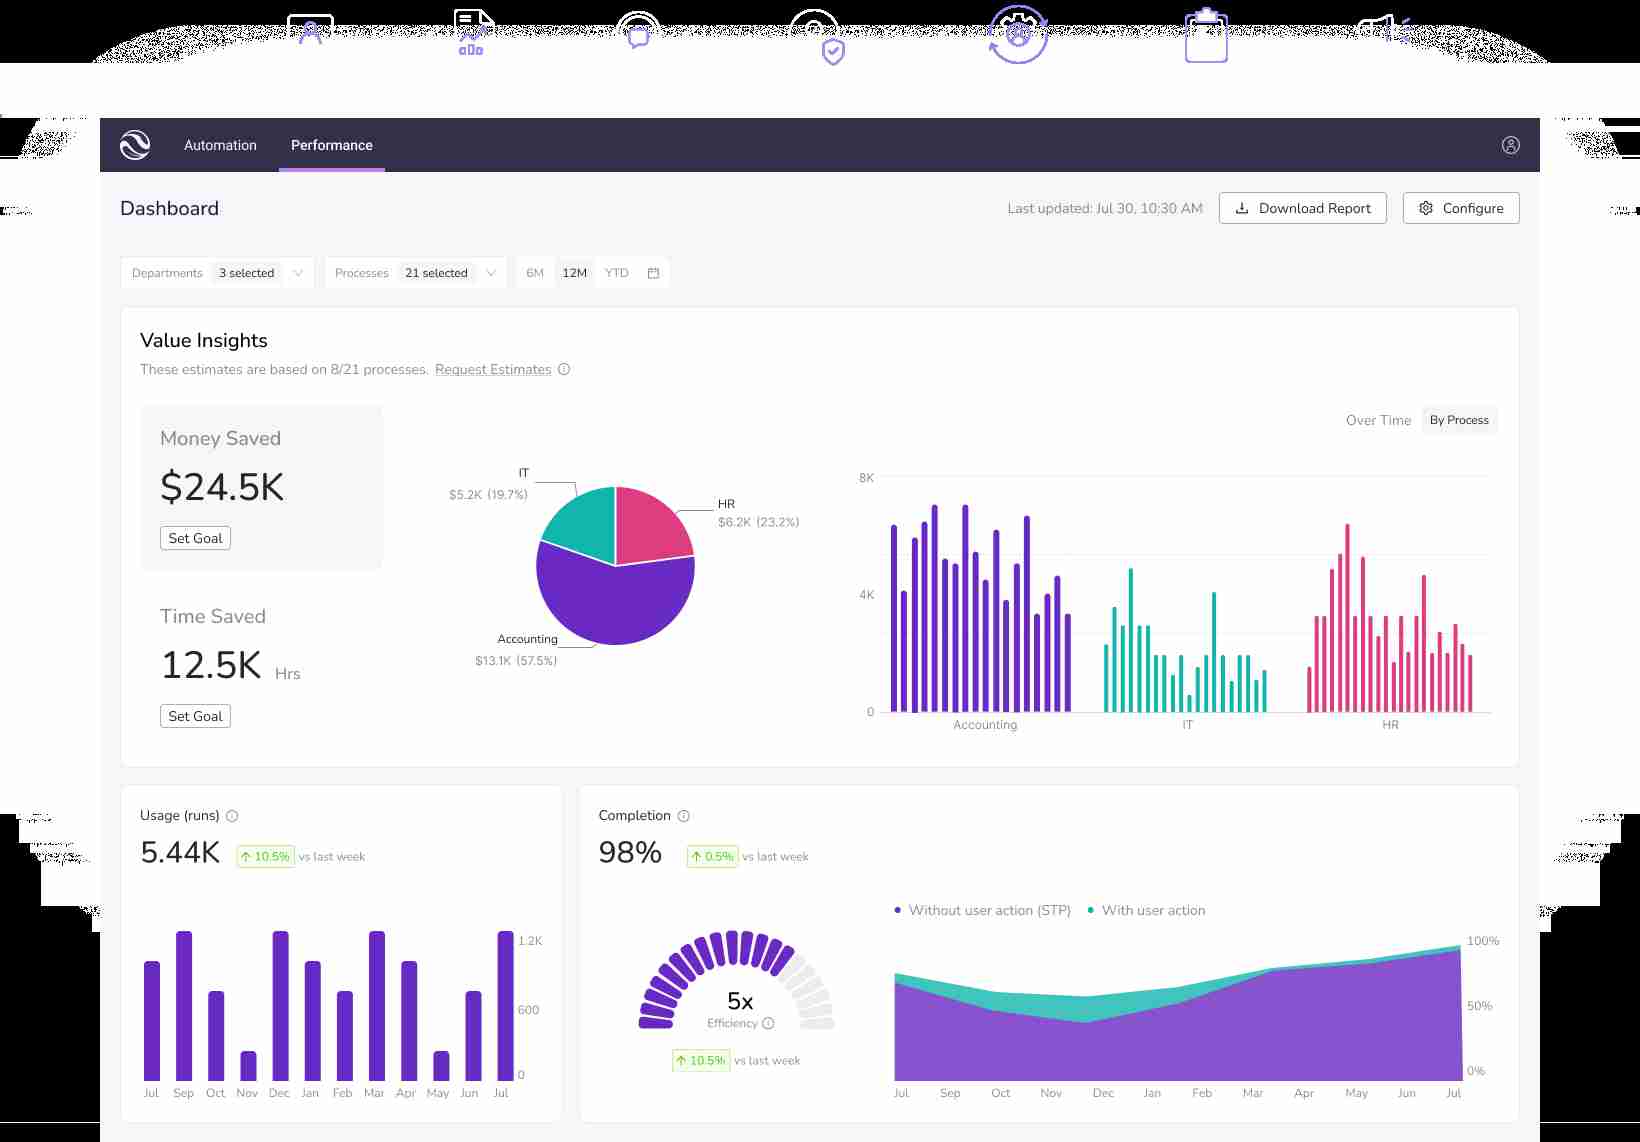Click the $24.5K Money Saved value
Screen dimensions: 1640x1142
pos(222,487)
